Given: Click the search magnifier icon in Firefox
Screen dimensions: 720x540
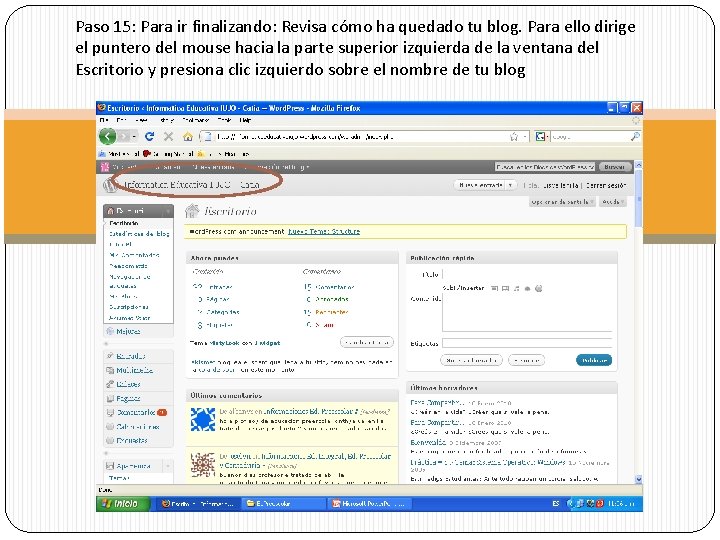Looking at the screenshot, I should tap(635, 136).
